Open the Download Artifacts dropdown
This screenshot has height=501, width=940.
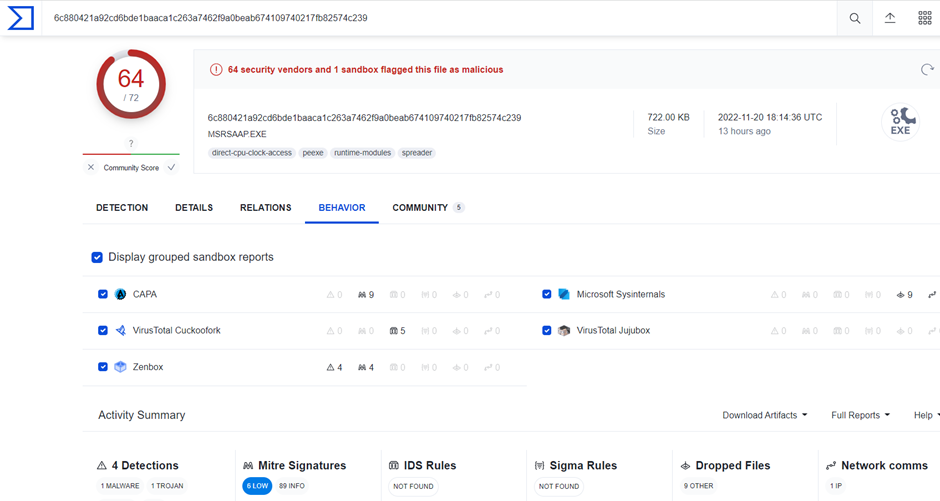(765, 415)
